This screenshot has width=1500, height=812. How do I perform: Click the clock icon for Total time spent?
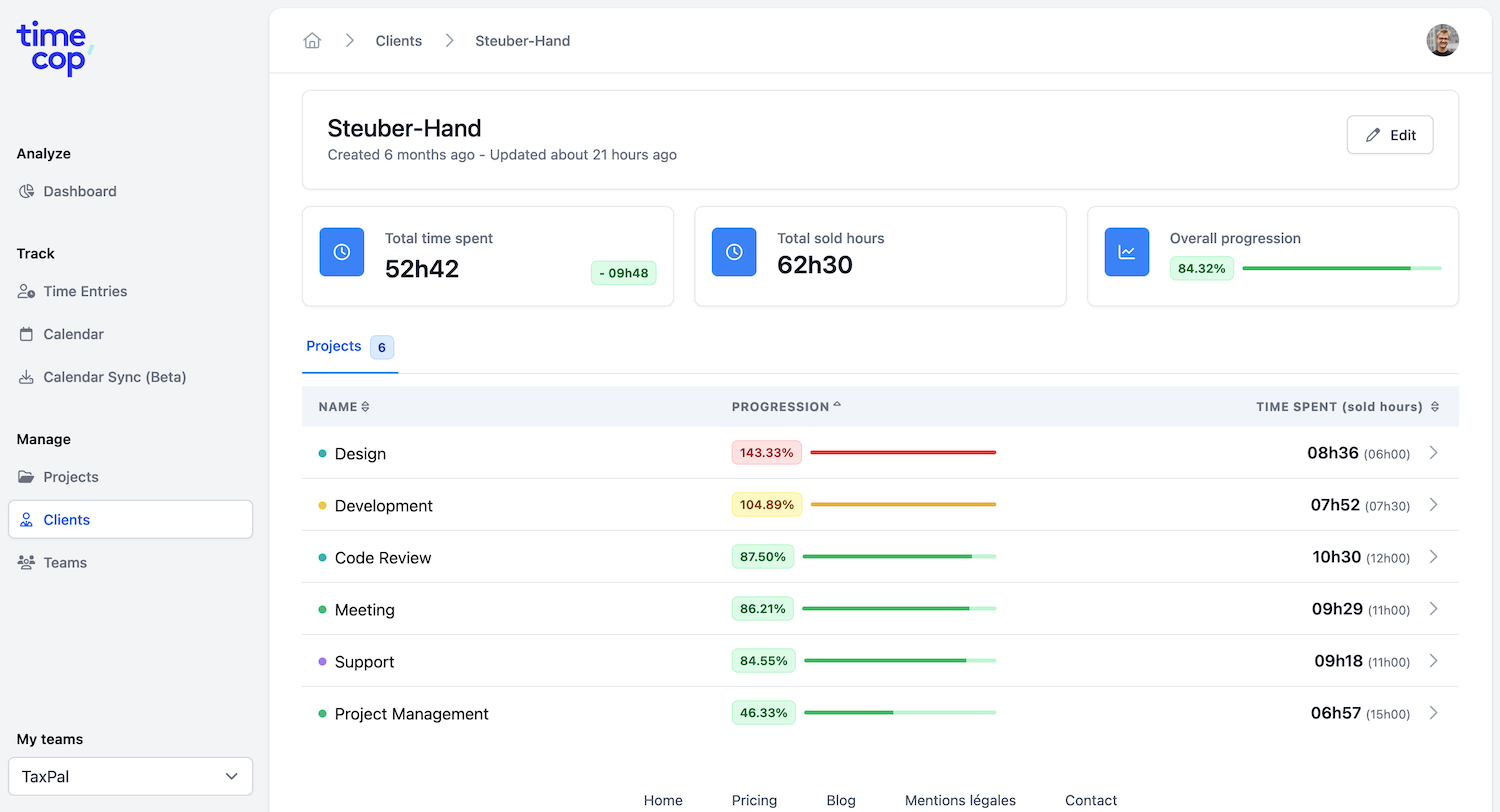tap(342, 252)
